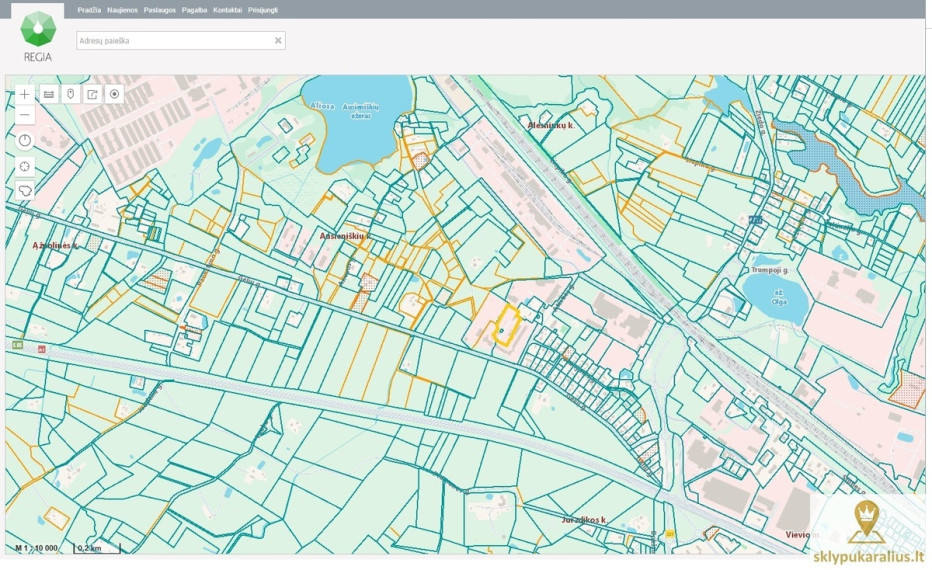
Task: Open the Pagalba menu item
Action: [x=194, y=10]
